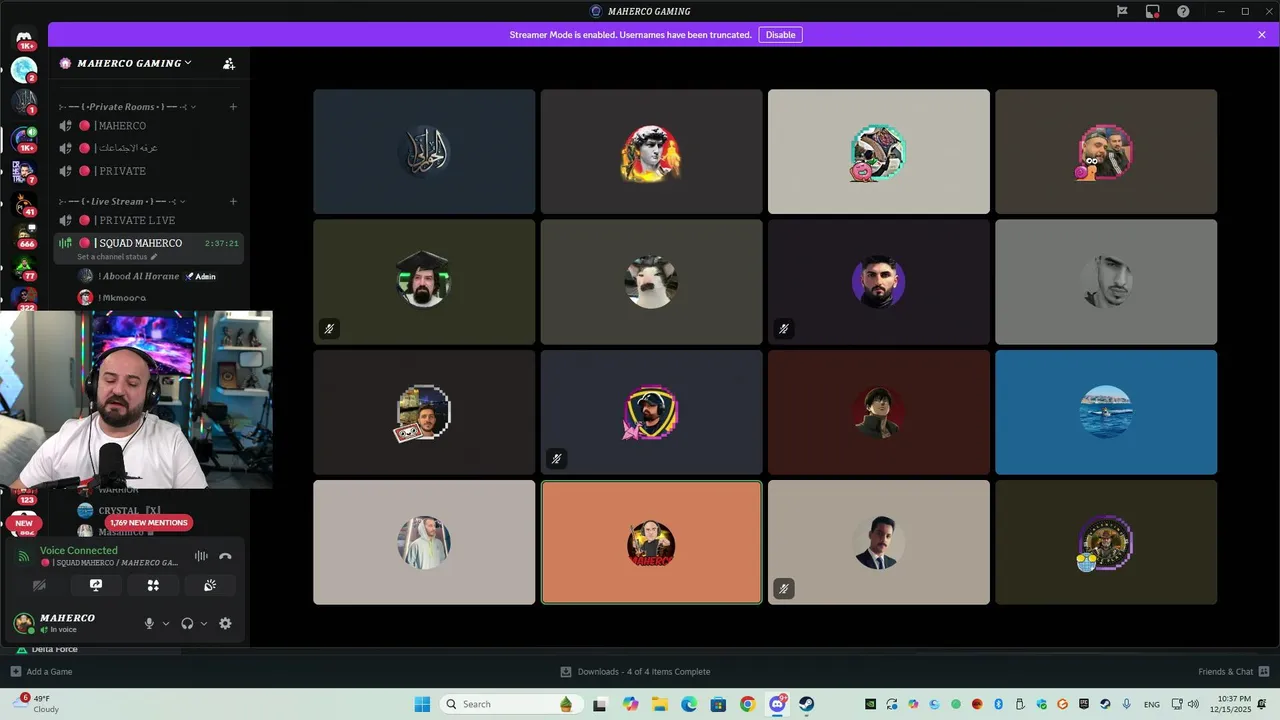
Task: Mute your microphone in the user panel
Action: pos(149,623)
